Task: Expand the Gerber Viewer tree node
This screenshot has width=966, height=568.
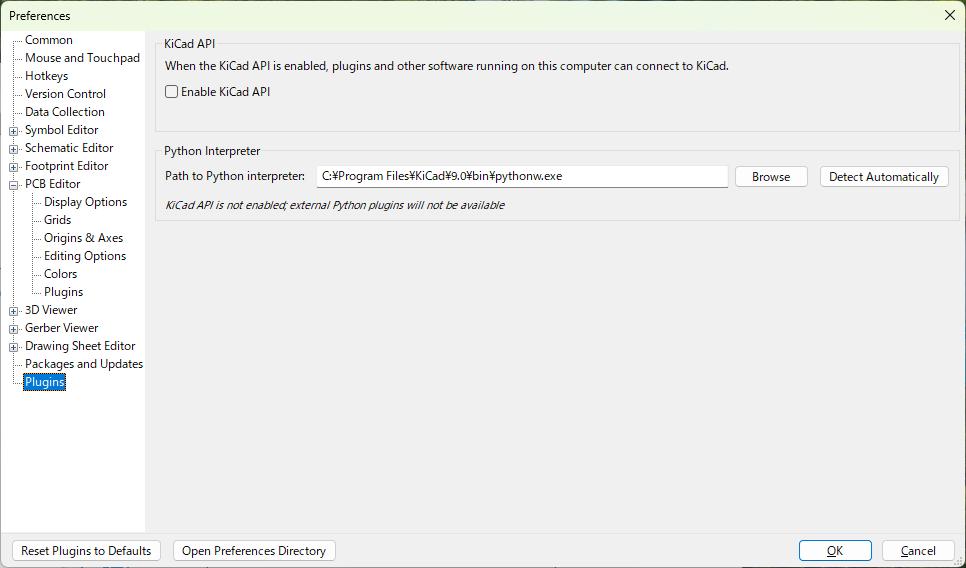Action: 14,328
